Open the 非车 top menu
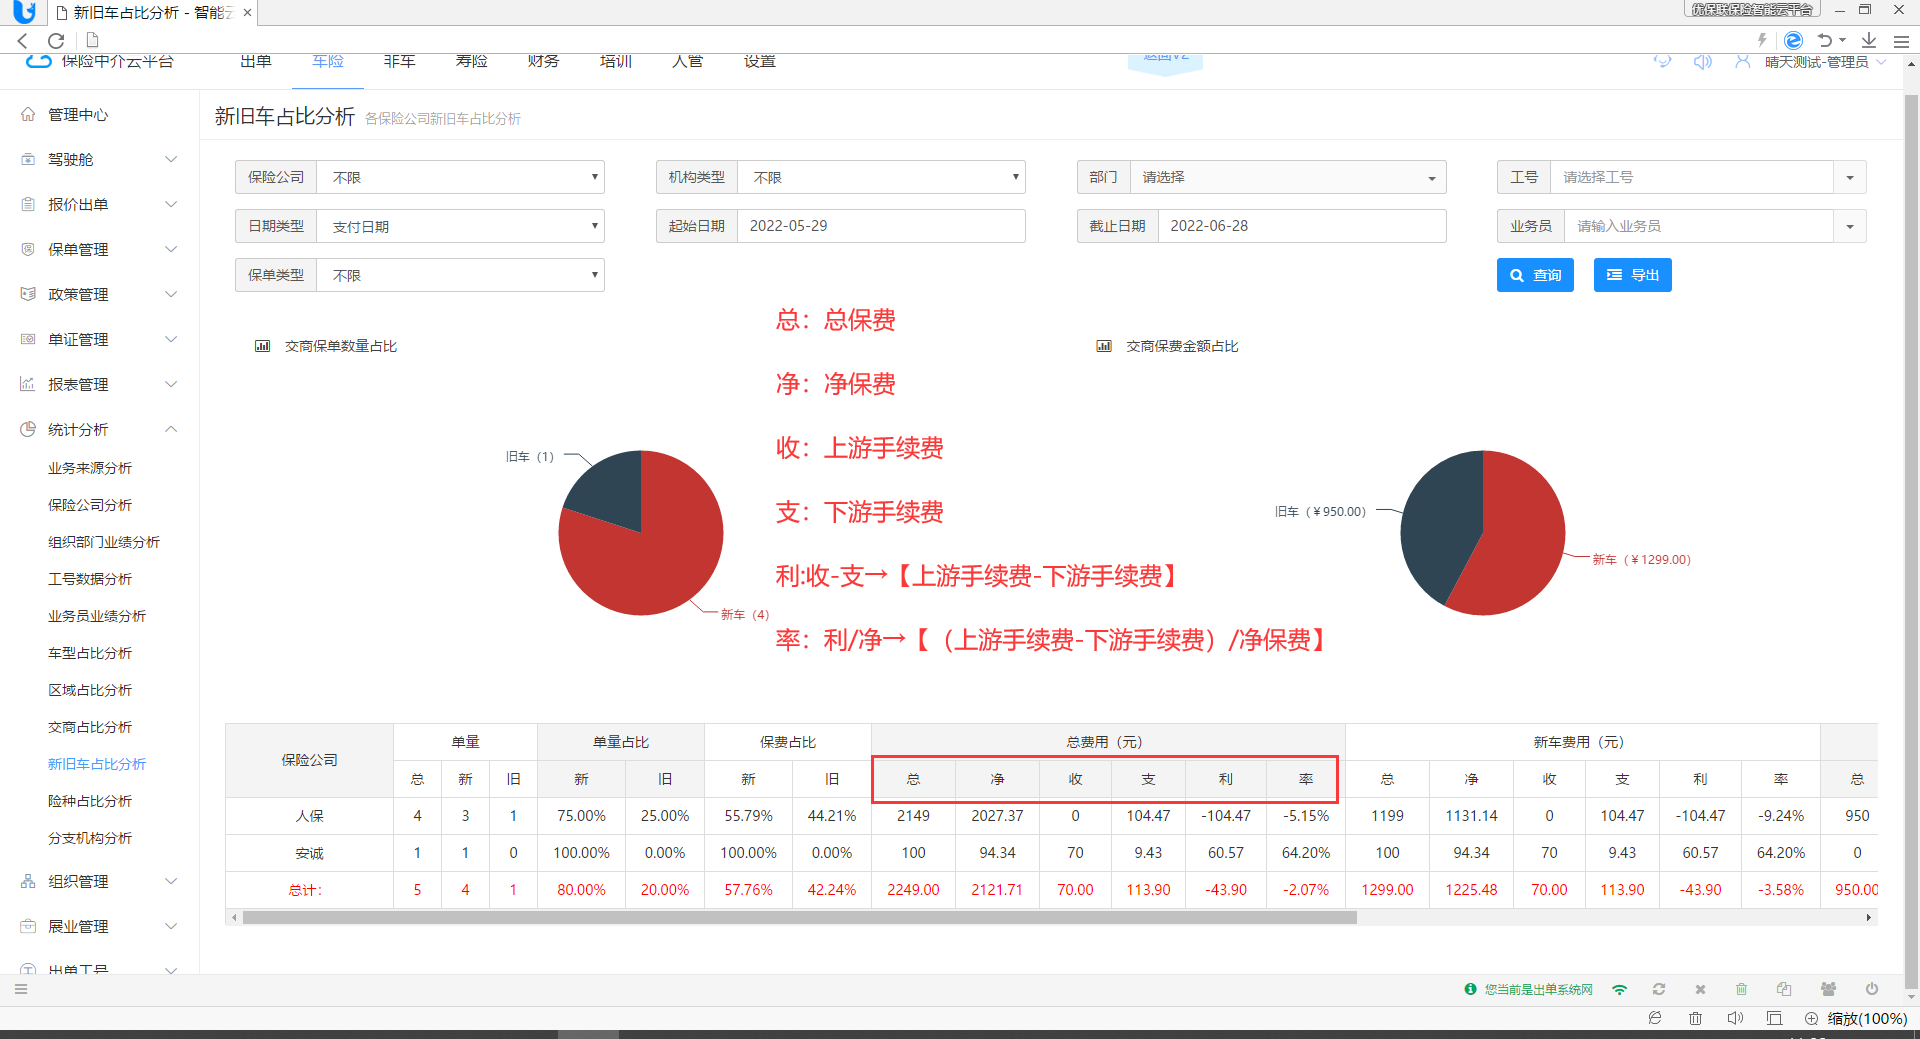The height and width of the screenshot is (1039, 1920). point(400,61)
